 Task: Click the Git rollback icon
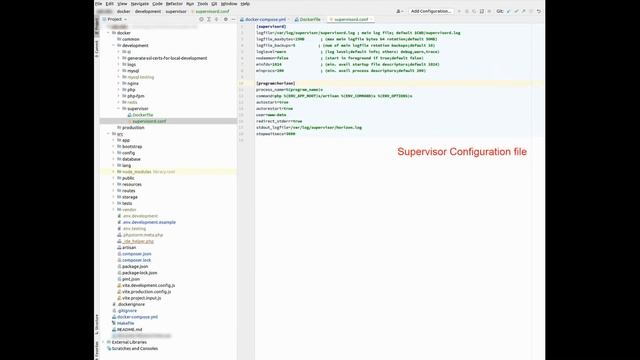(539, 11)
